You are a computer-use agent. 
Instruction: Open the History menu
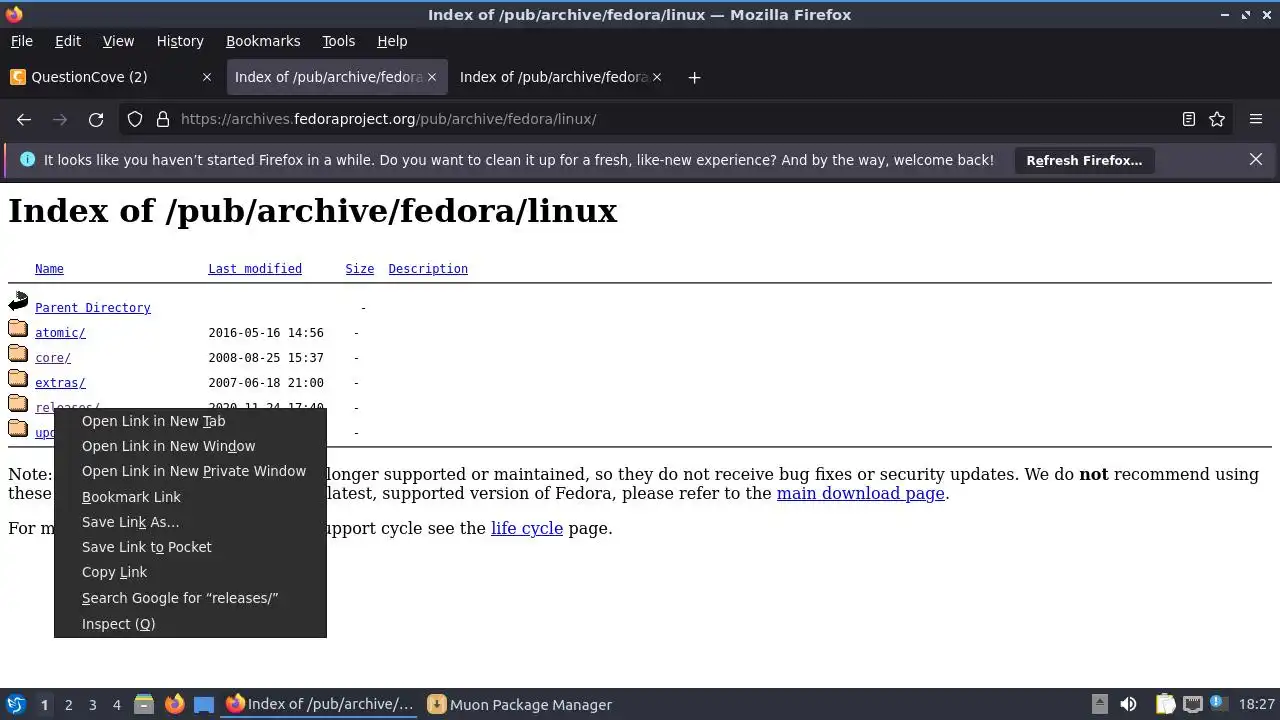[180, 41]
